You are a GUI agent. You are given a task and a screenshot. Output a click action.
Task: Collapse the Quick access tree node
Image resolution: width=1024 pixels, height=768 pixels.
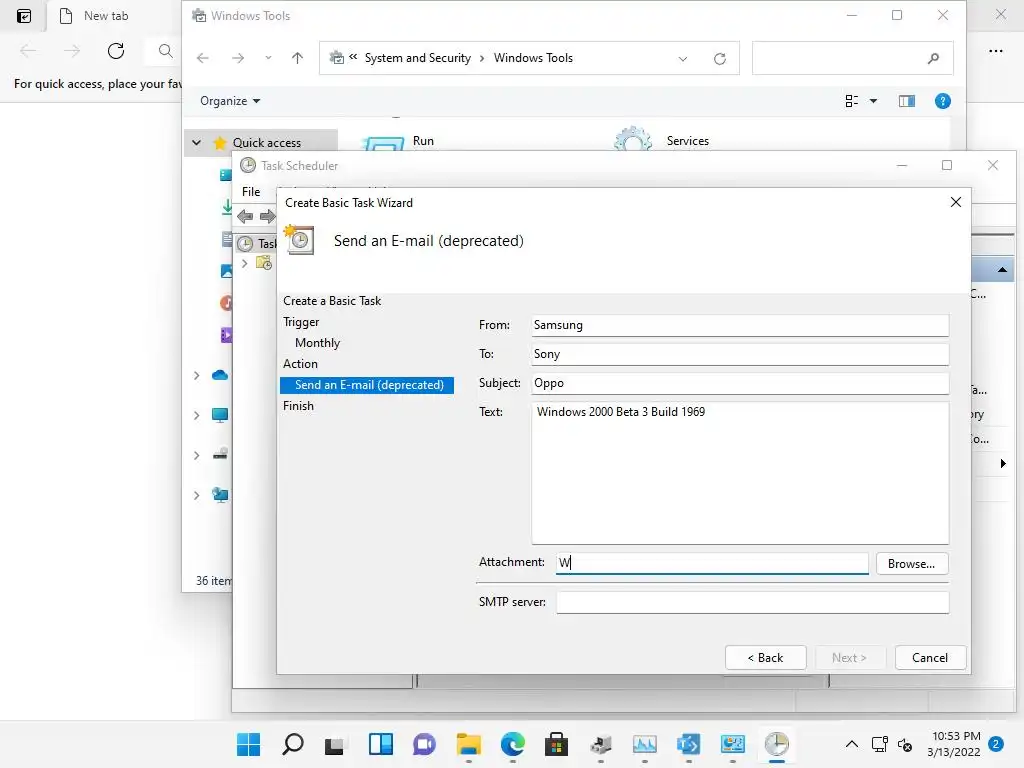click(x=197, y=142)
